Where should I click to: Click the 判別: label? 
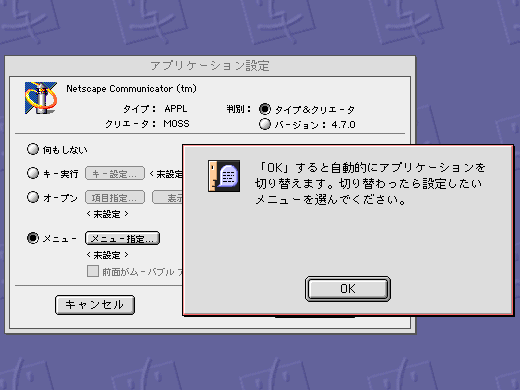point(238,109)
